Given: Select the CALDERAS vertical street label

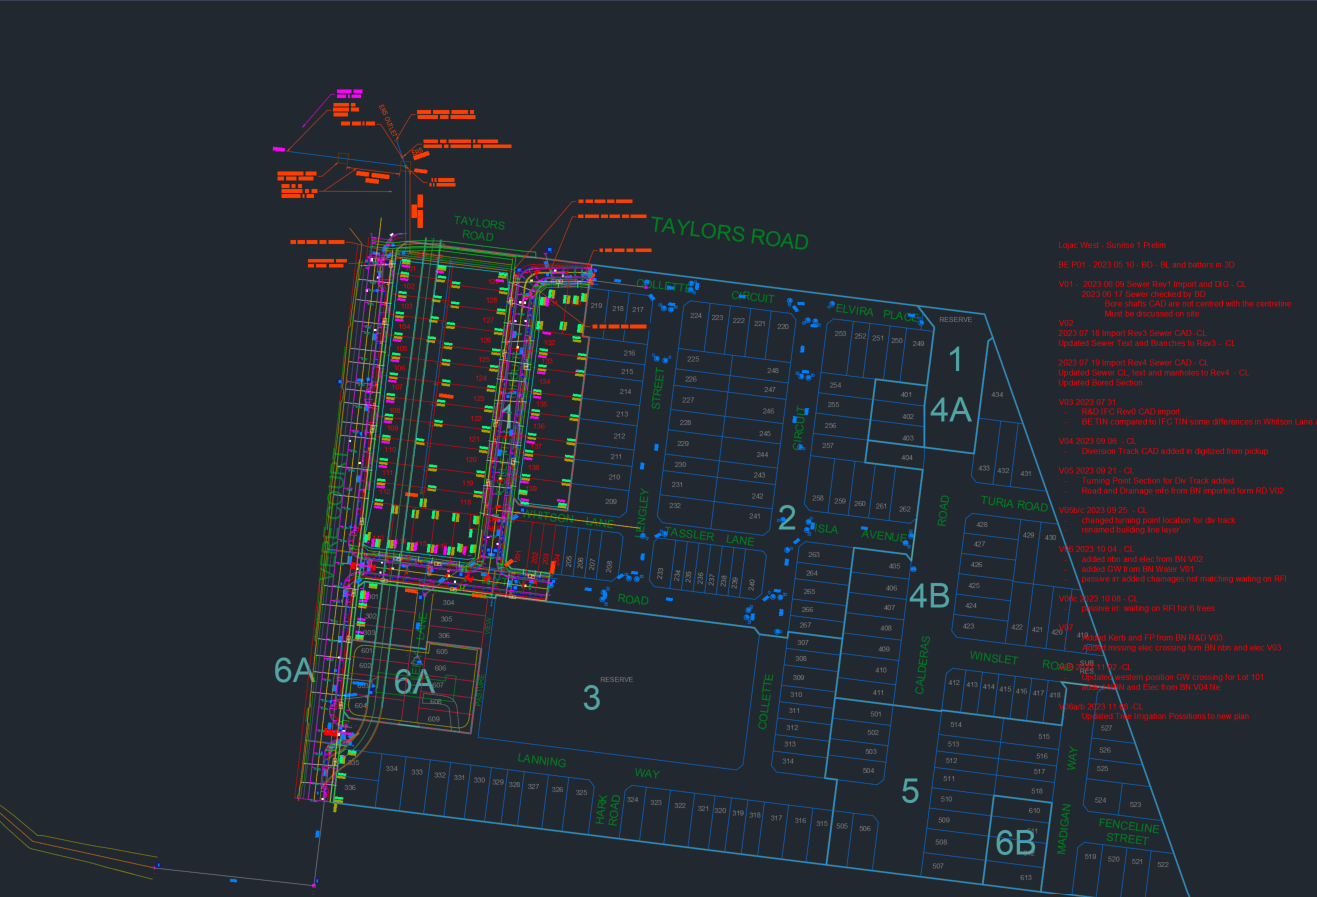Looking at the screenshot, I should pos(922,665).
